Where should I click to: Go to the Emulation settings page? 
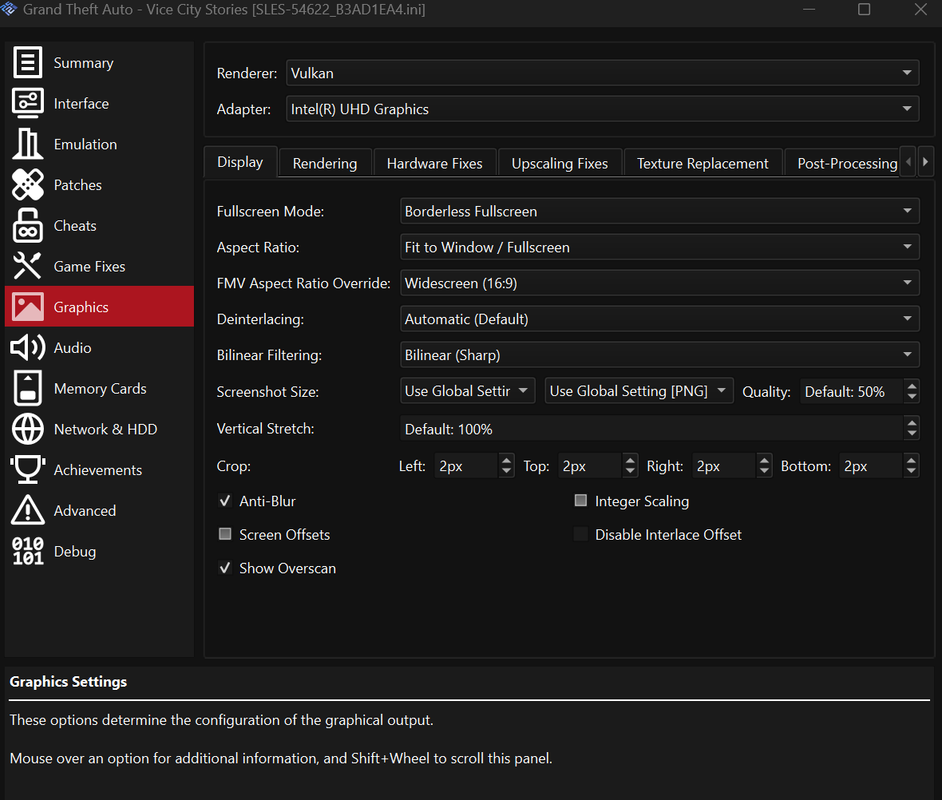[x=100, y=144]
